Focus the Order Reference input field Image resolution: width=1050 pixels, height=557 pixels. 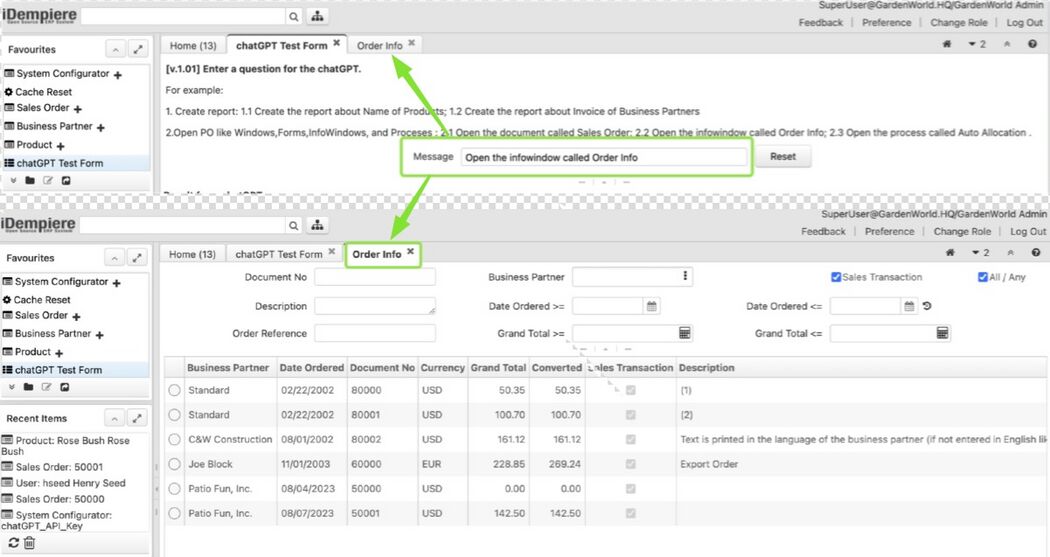(x=375, y=333)
